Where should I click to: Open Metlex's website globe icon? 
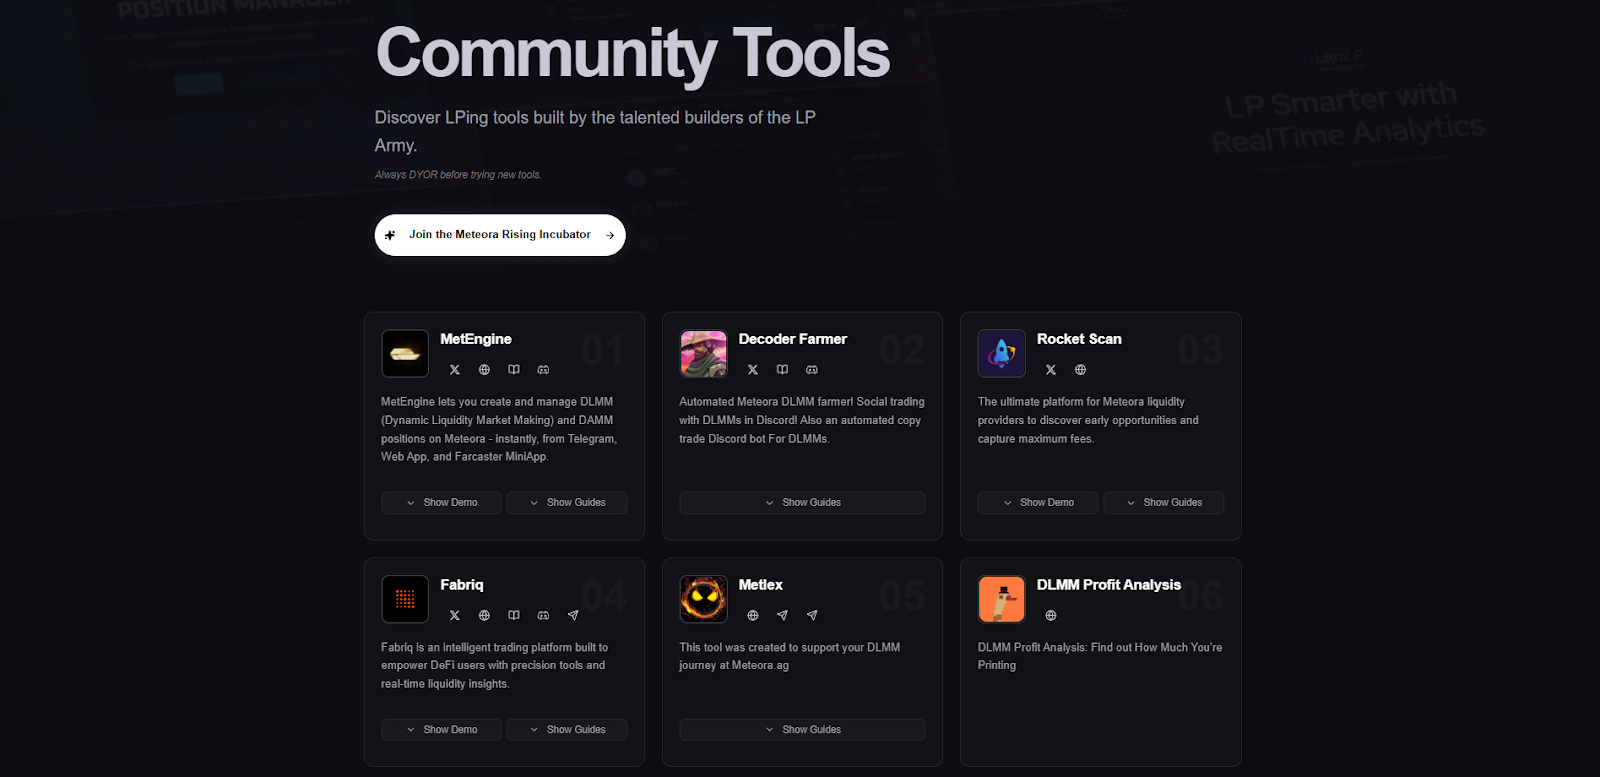[753, 616]
